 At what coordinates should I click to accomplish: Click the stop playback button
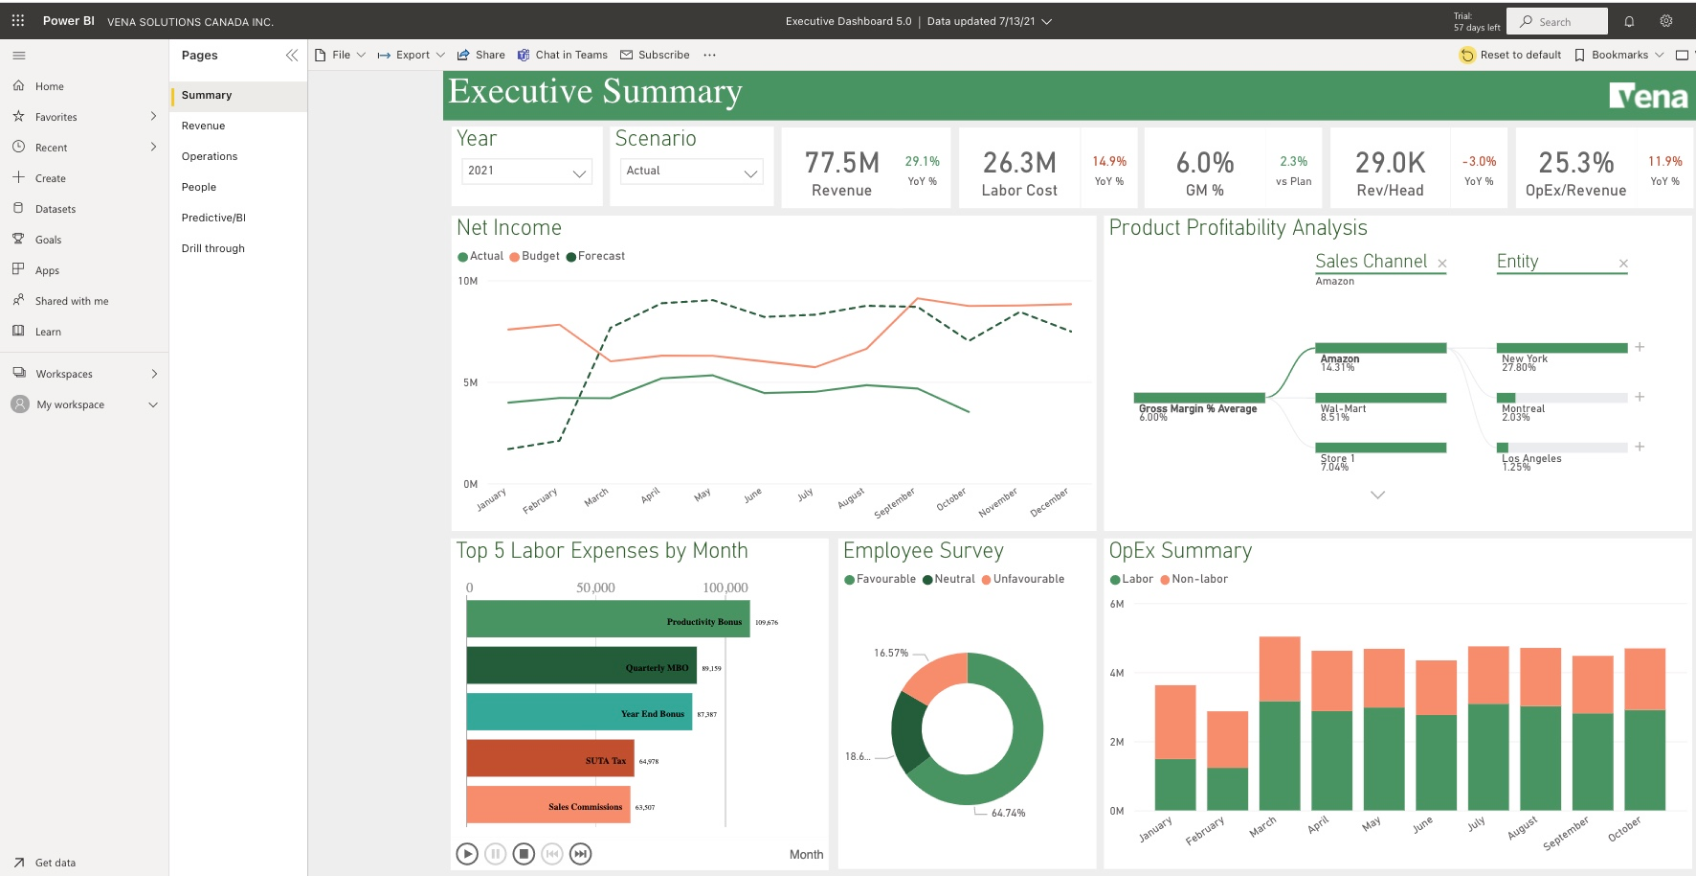(523, 854)
